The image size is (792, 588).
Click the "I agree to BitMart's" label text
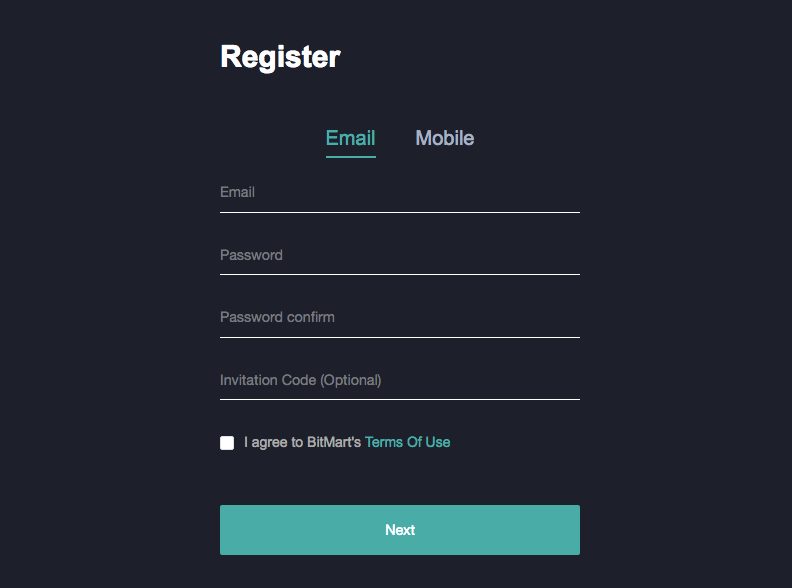click(x=302, y=442)
